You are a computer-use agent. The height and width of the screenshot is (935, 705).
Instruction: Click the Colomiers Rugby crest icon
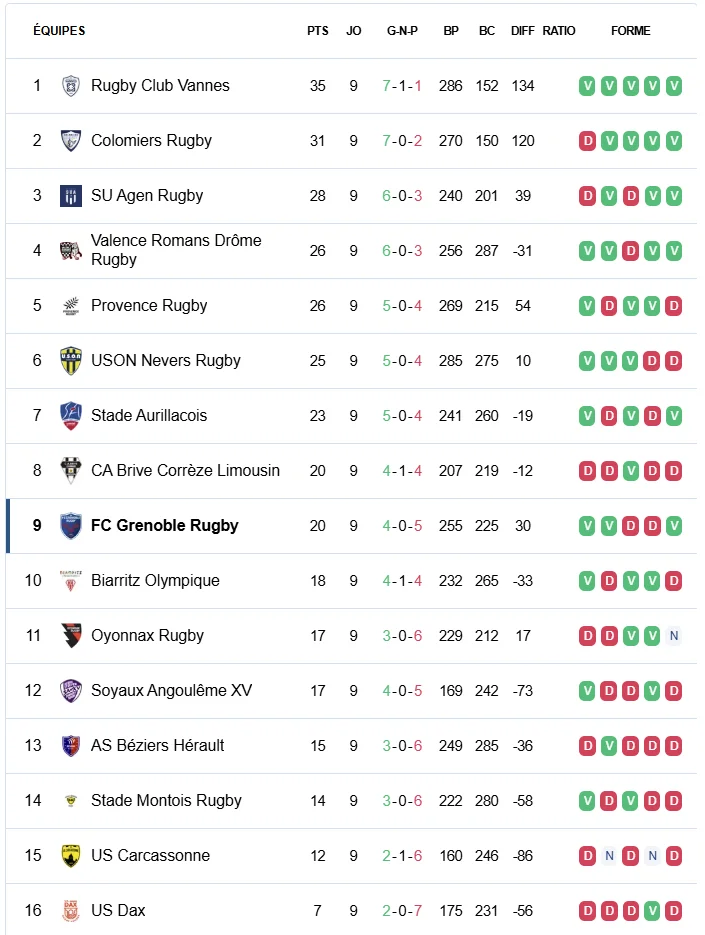click(70, 141)
